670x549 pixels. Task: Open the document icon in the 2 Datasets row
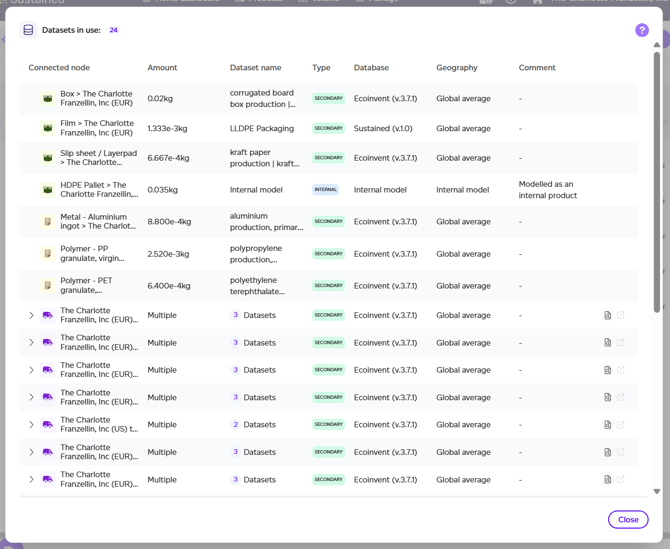point(607,424)
